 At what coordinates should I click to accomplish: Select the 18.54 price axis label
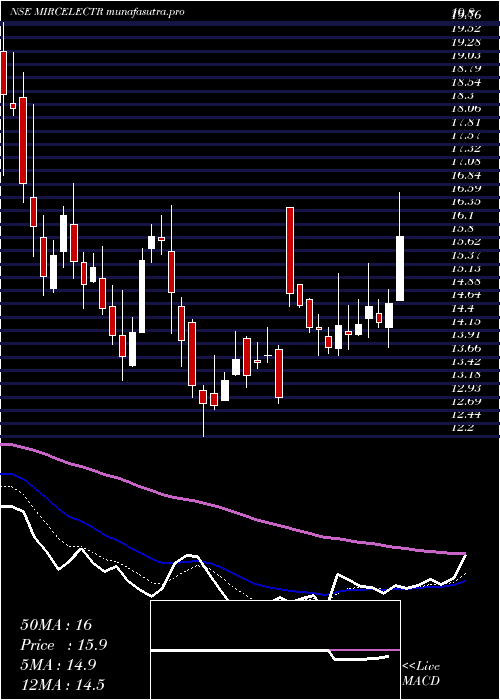tap(466, 82)
